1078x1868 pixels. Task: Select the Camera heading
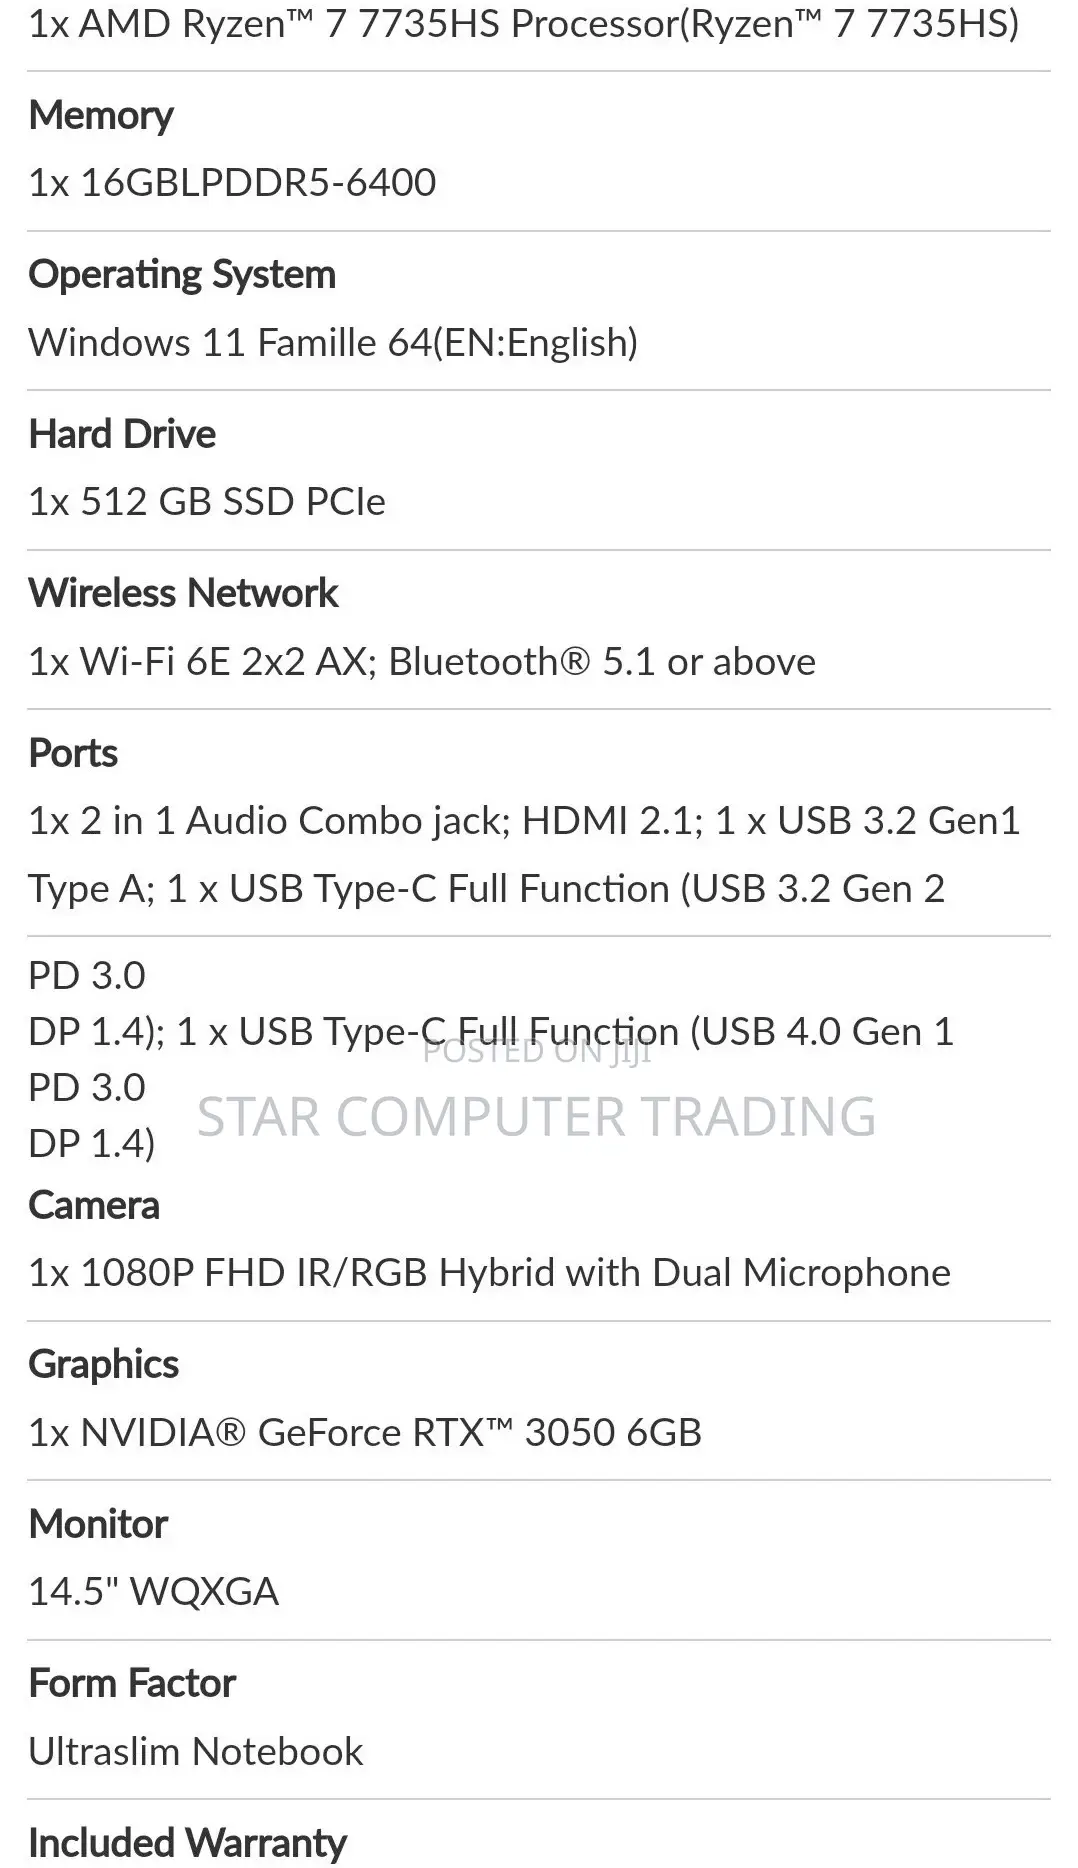(94, 1205)
